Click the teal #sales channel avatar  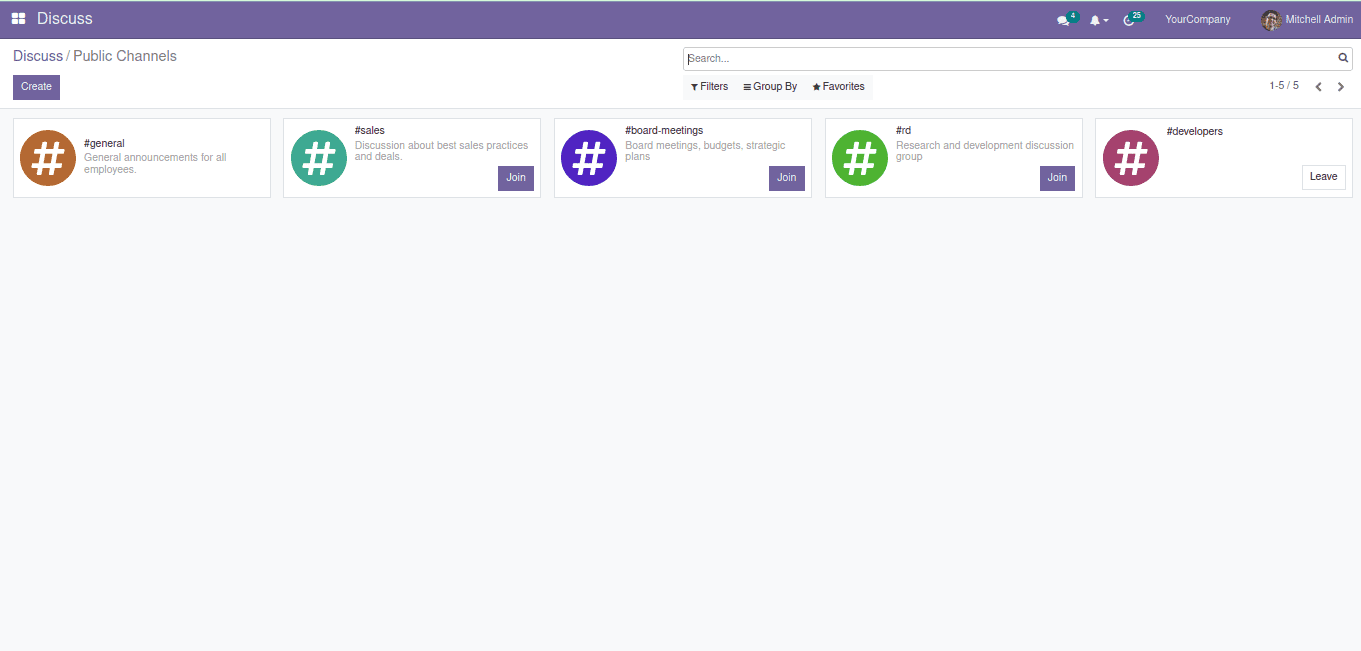tap(319, 158)
